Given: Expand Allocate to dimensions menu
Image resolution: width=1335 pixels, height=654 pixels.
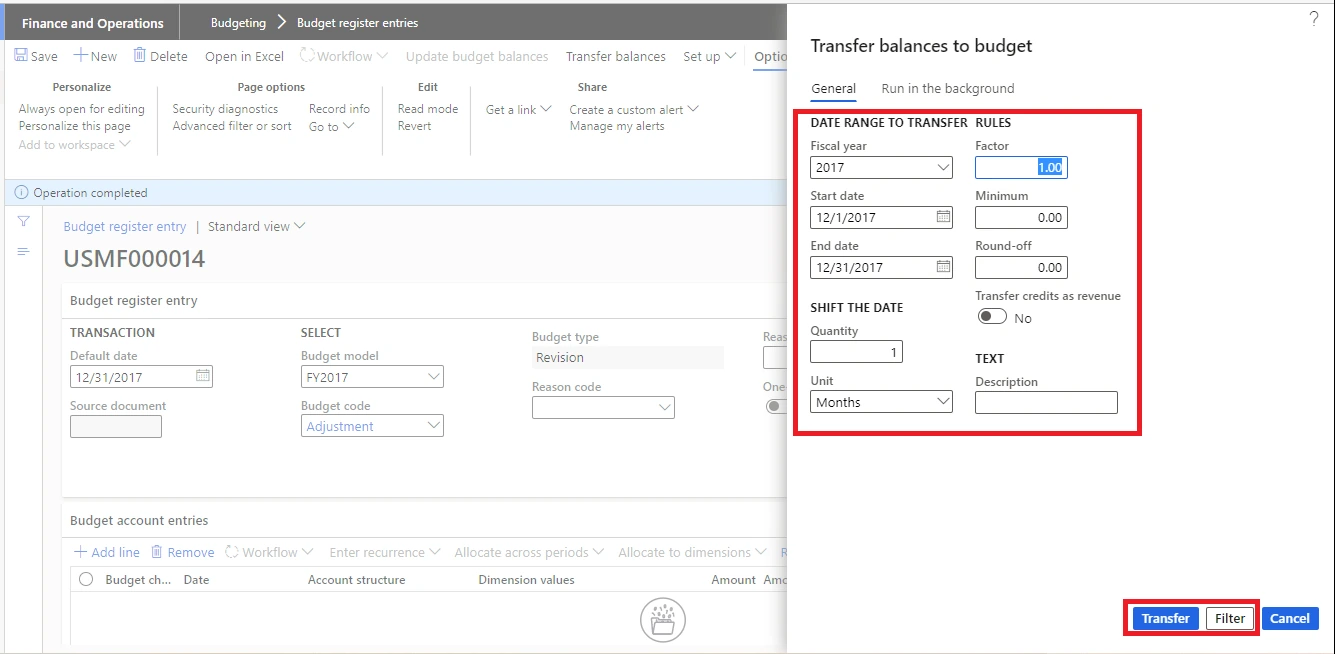Looking at the screenshot, I should 692,552.
